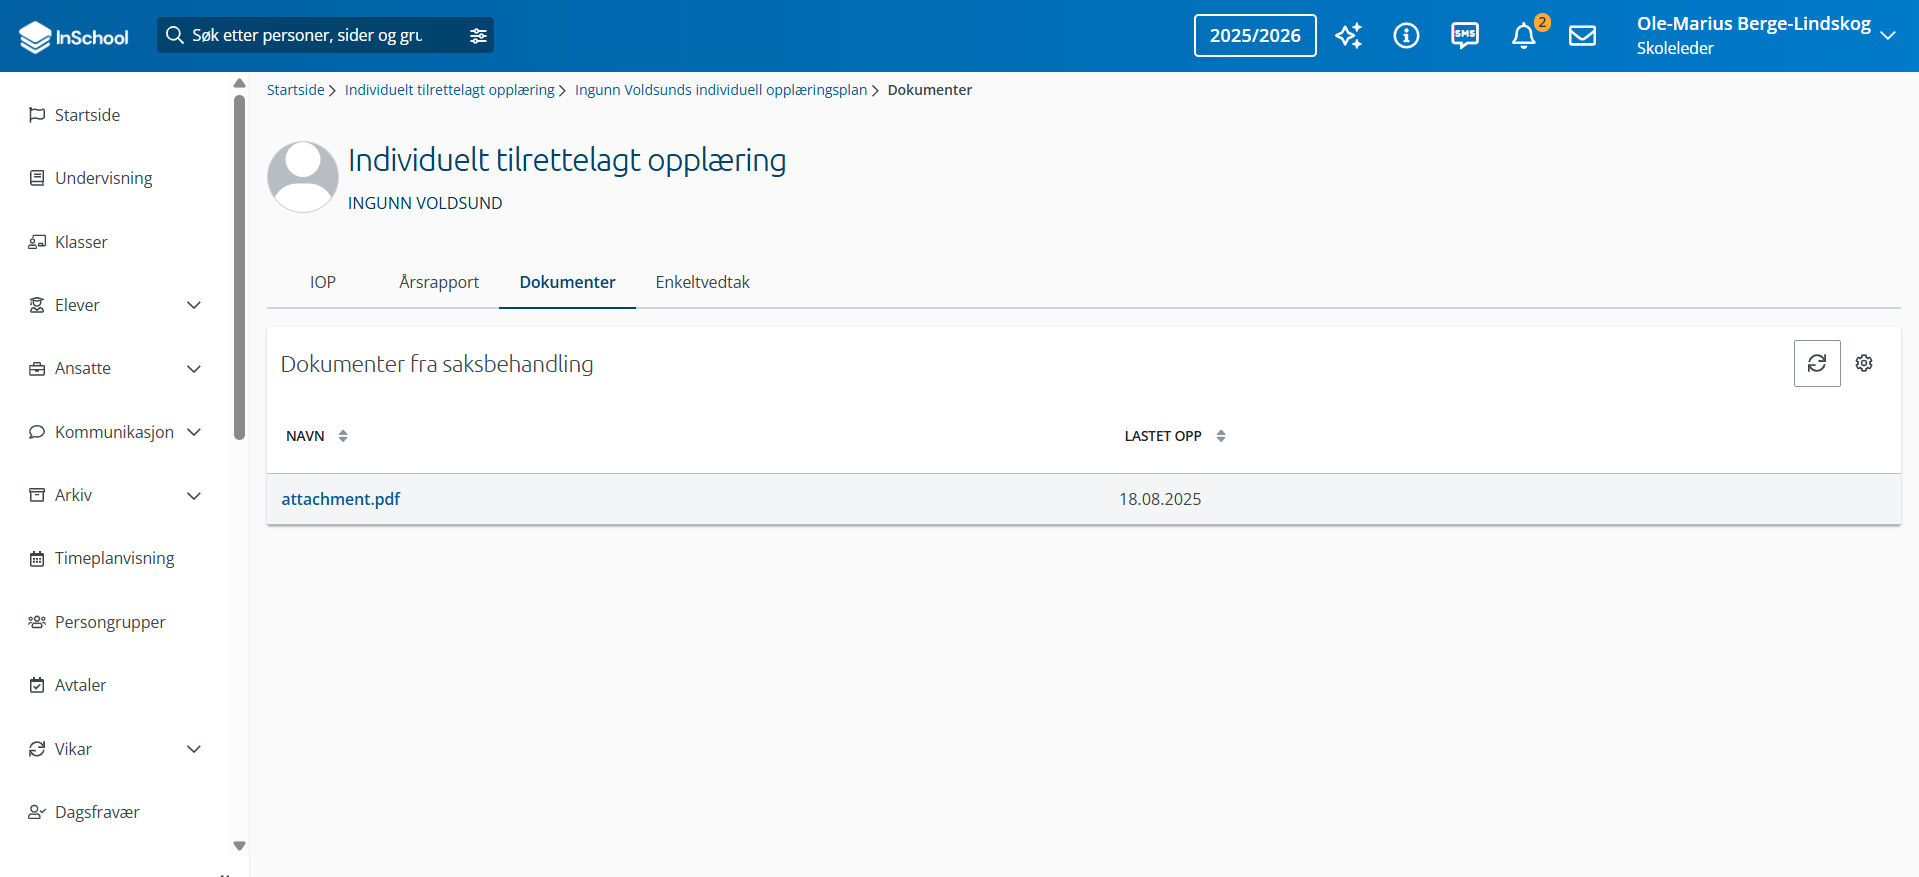Click the Startside flag icon

(x=37, y=115)
